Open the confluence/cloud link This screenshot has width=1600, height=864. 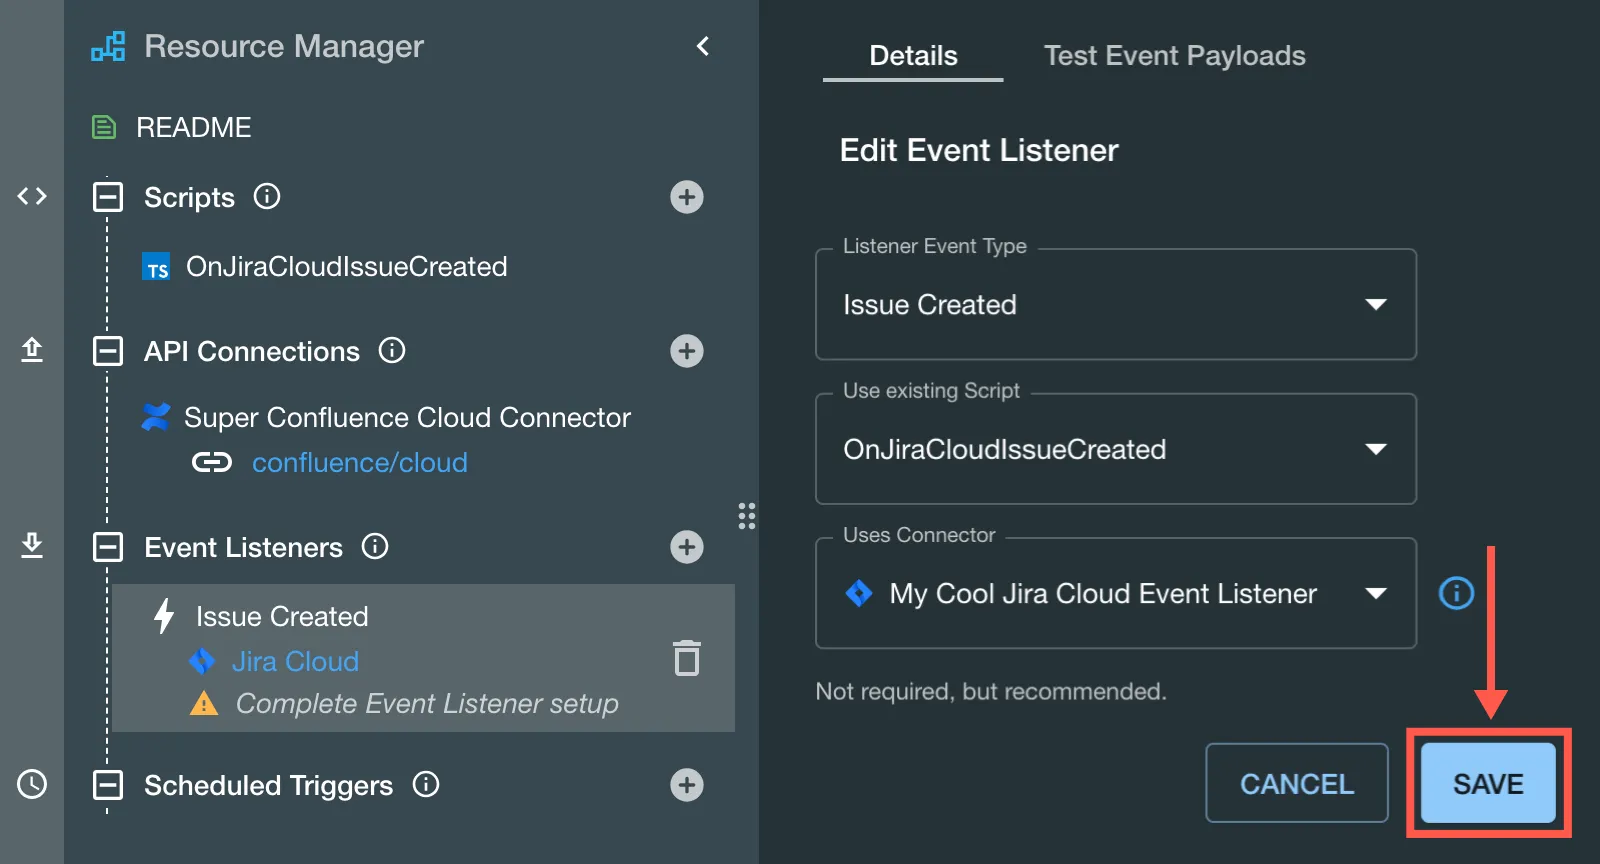pos(360,462)
